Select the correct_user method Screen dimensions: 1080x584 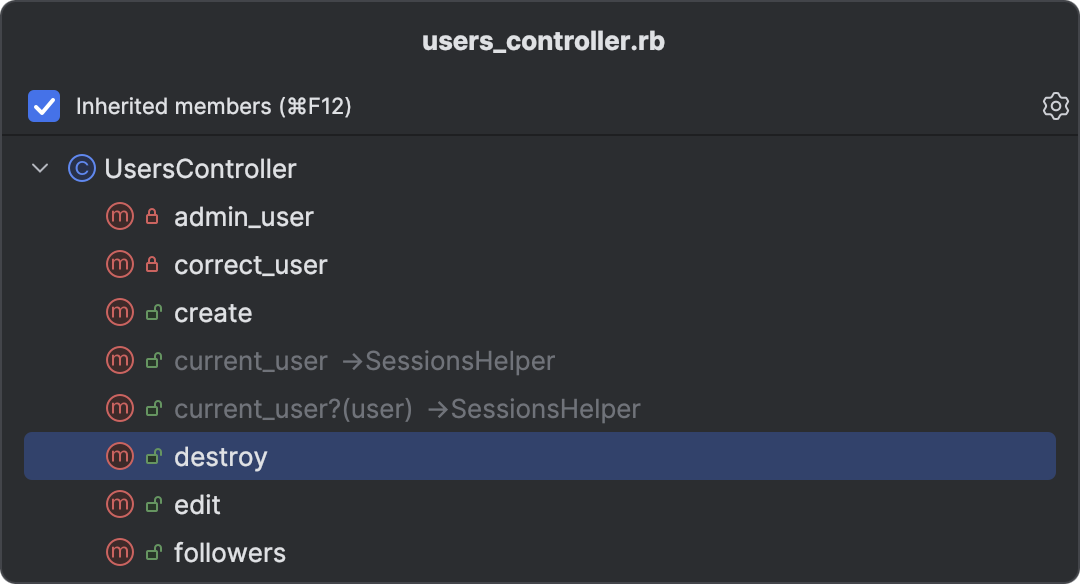(x=250, y=265)
